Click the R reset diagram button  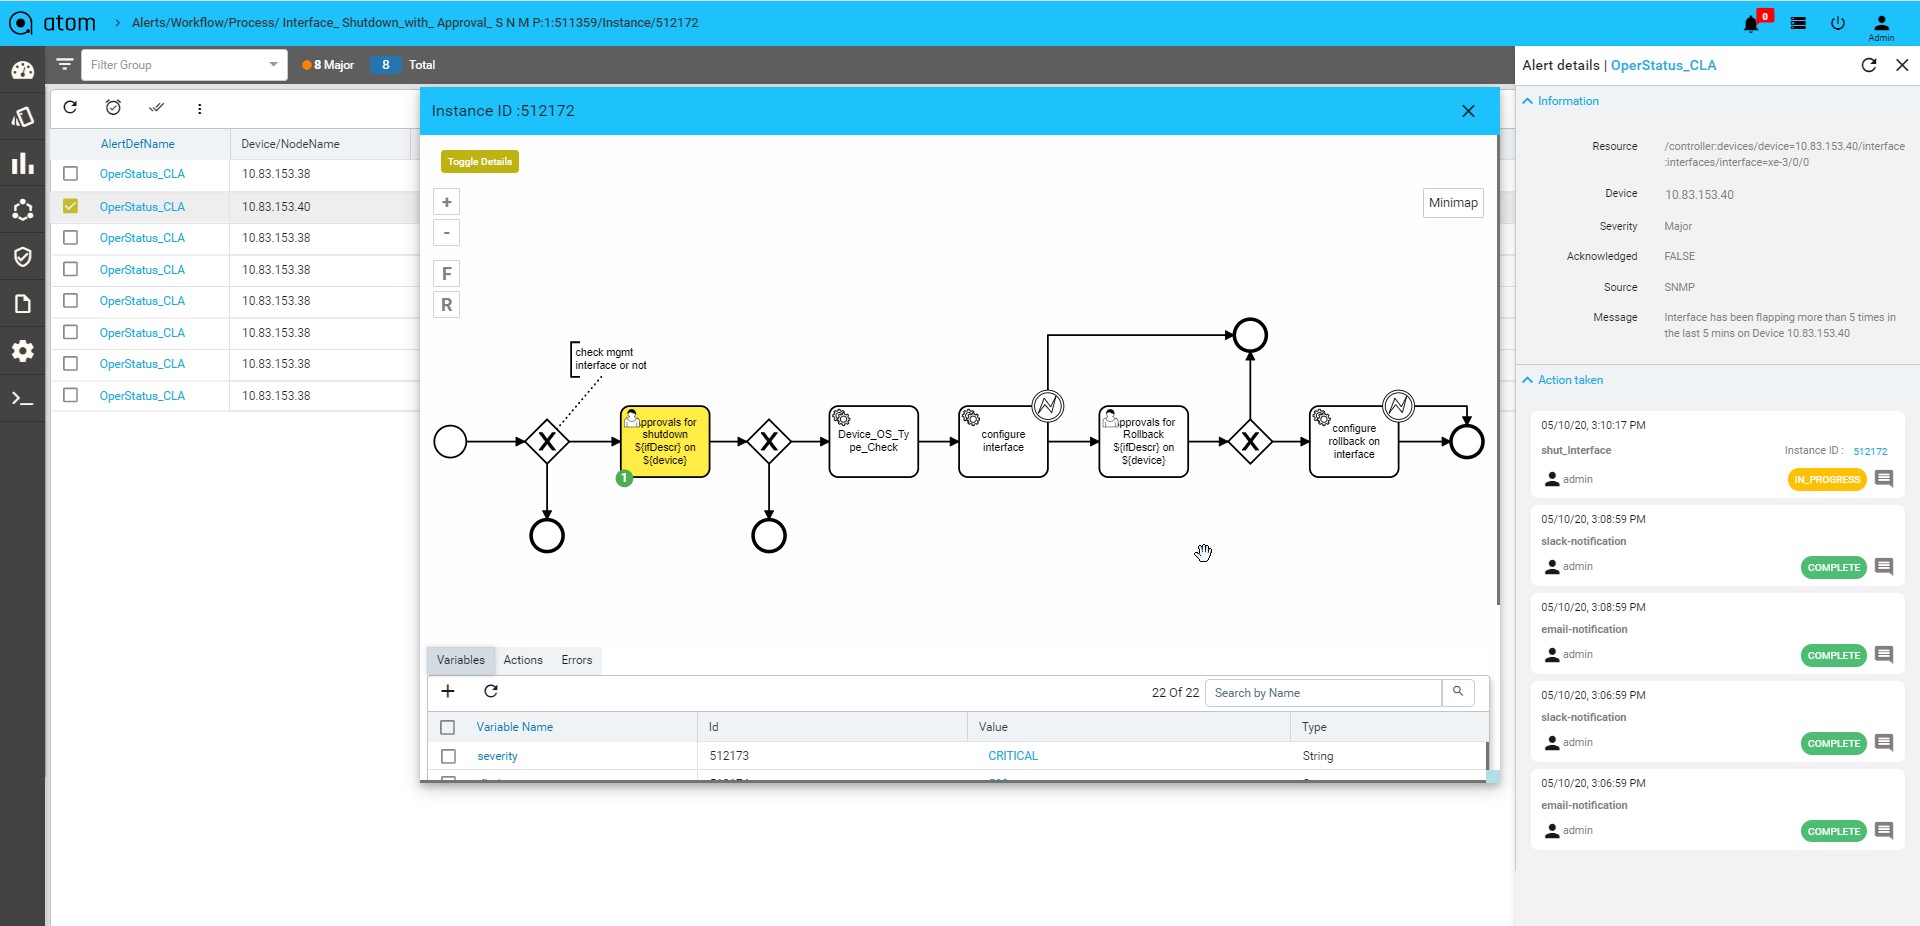click(447, 305)
